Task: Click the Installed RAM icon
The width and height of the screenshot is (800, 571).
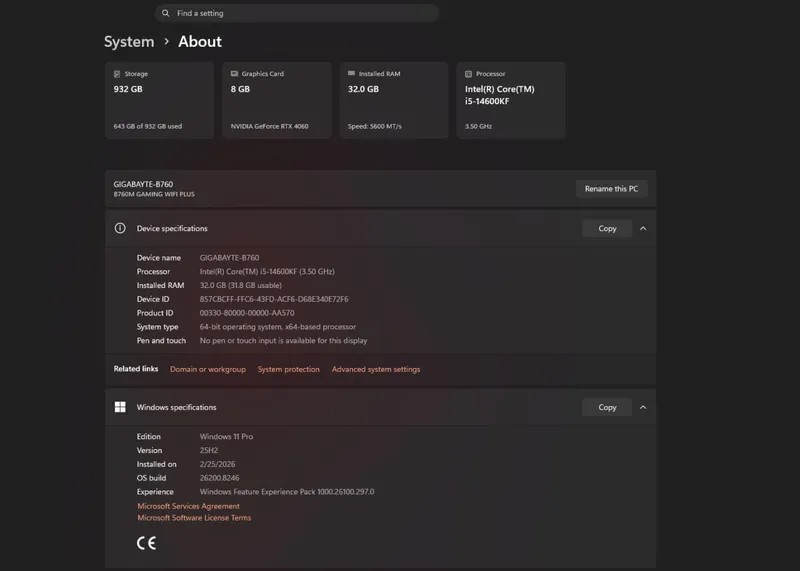Action: tap(351, 73)
